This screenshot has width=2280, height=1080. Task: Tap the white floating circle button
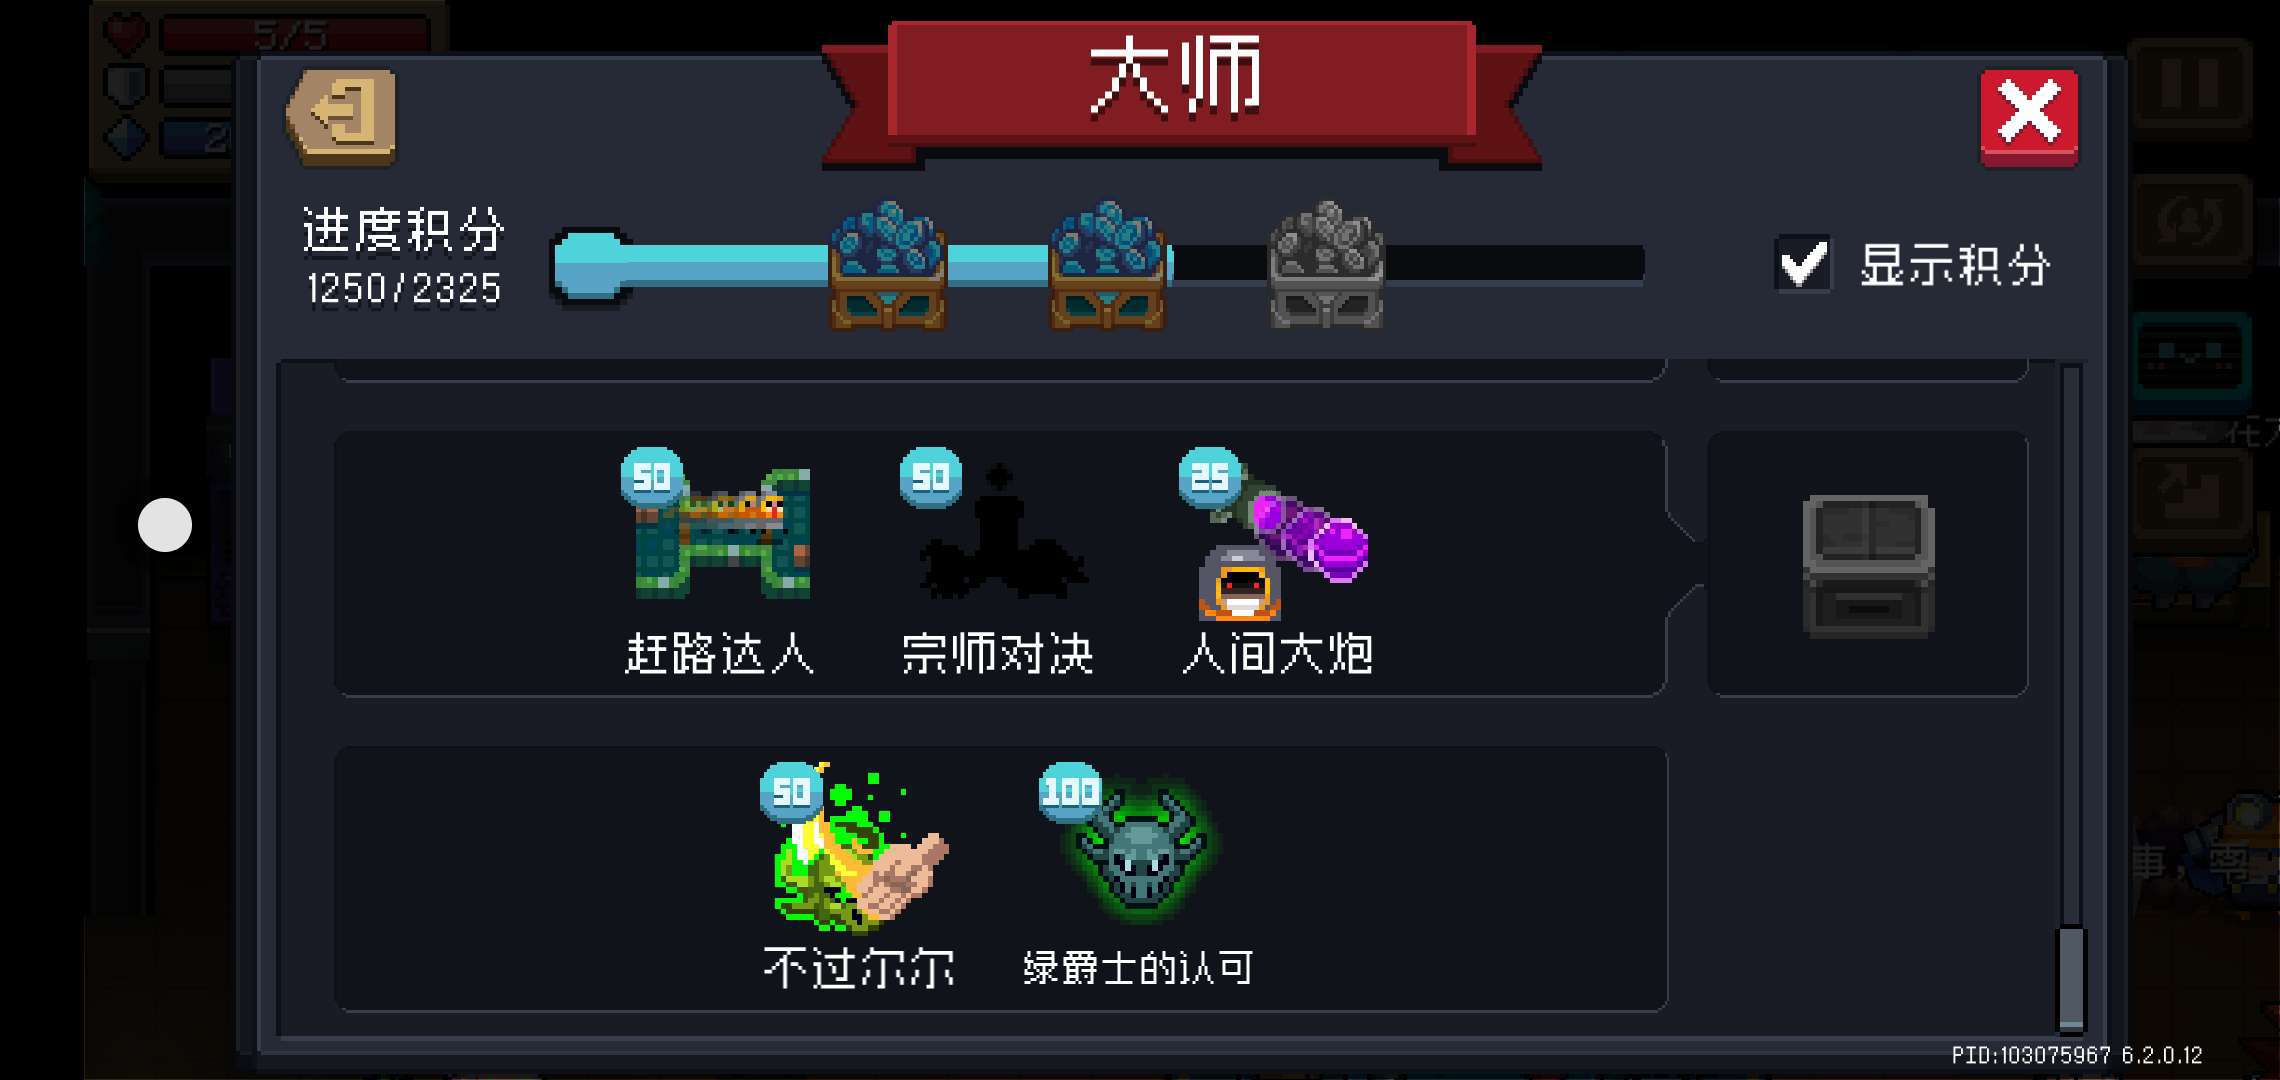pos(165,525)
